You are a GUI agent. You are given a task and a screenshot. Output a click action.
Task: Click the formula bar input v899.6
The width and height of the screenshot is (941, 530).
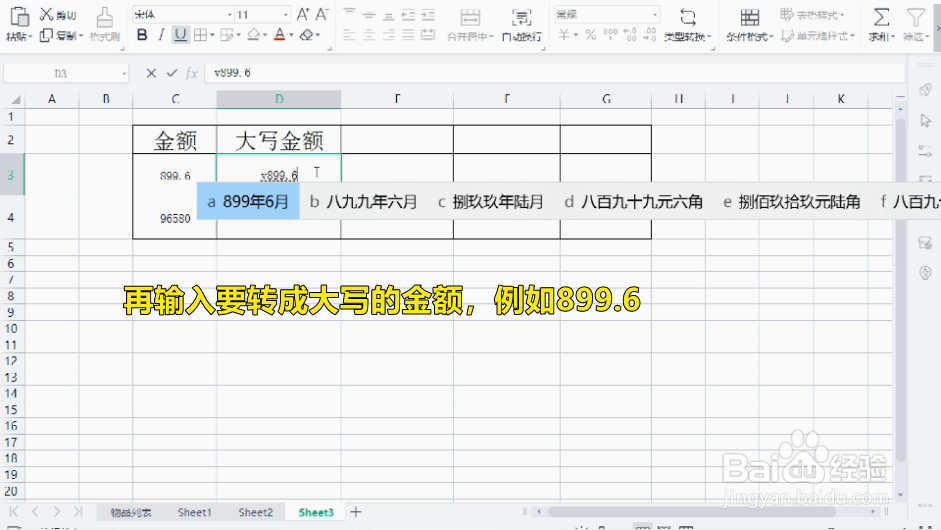click(555, 73)
